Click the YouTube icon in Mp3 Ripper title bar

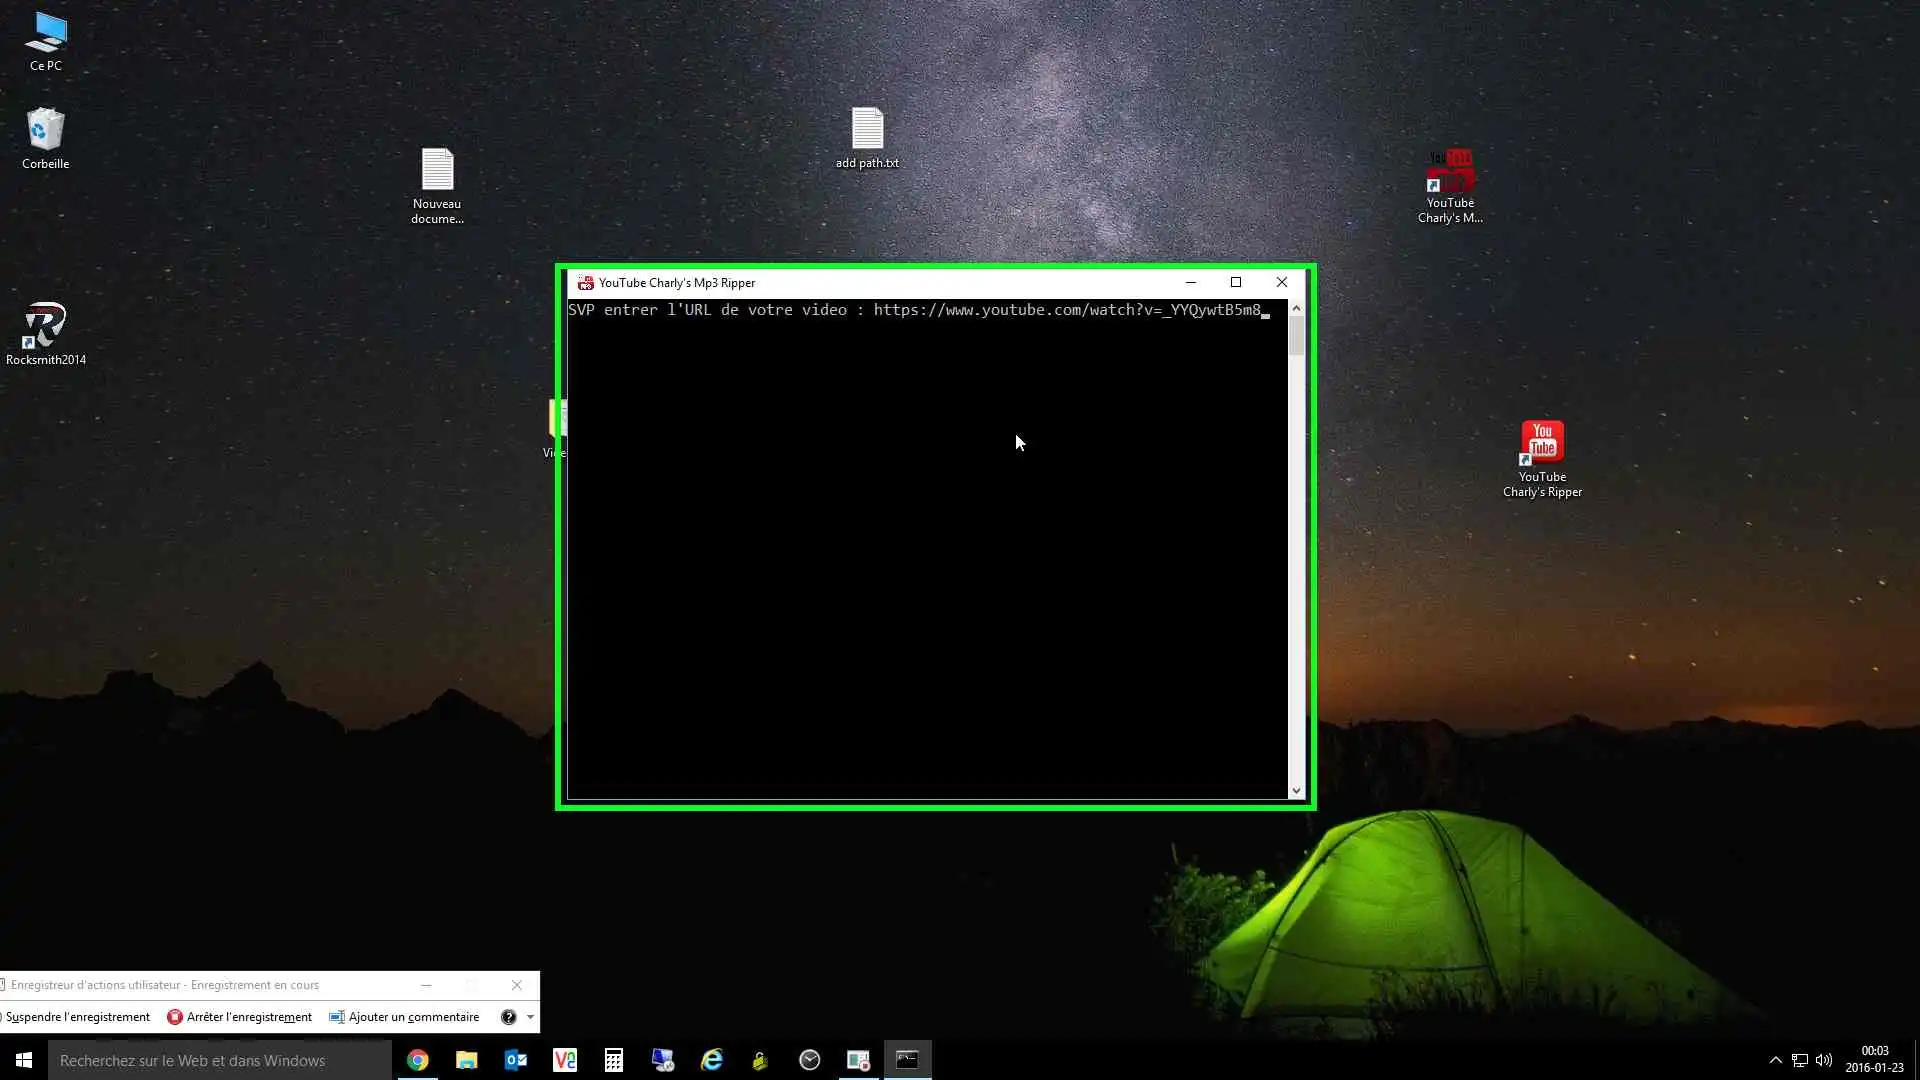[585, 283]
